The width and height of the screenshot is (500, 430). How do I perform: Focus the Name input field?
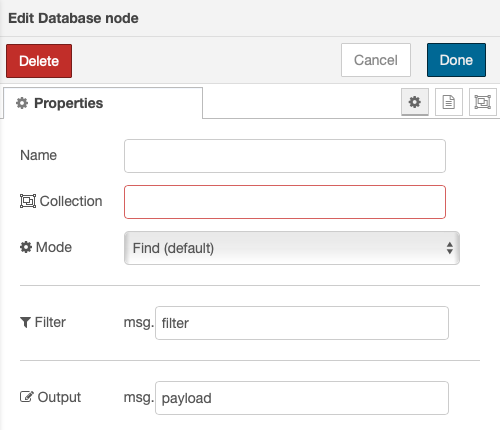click(285, 156)
